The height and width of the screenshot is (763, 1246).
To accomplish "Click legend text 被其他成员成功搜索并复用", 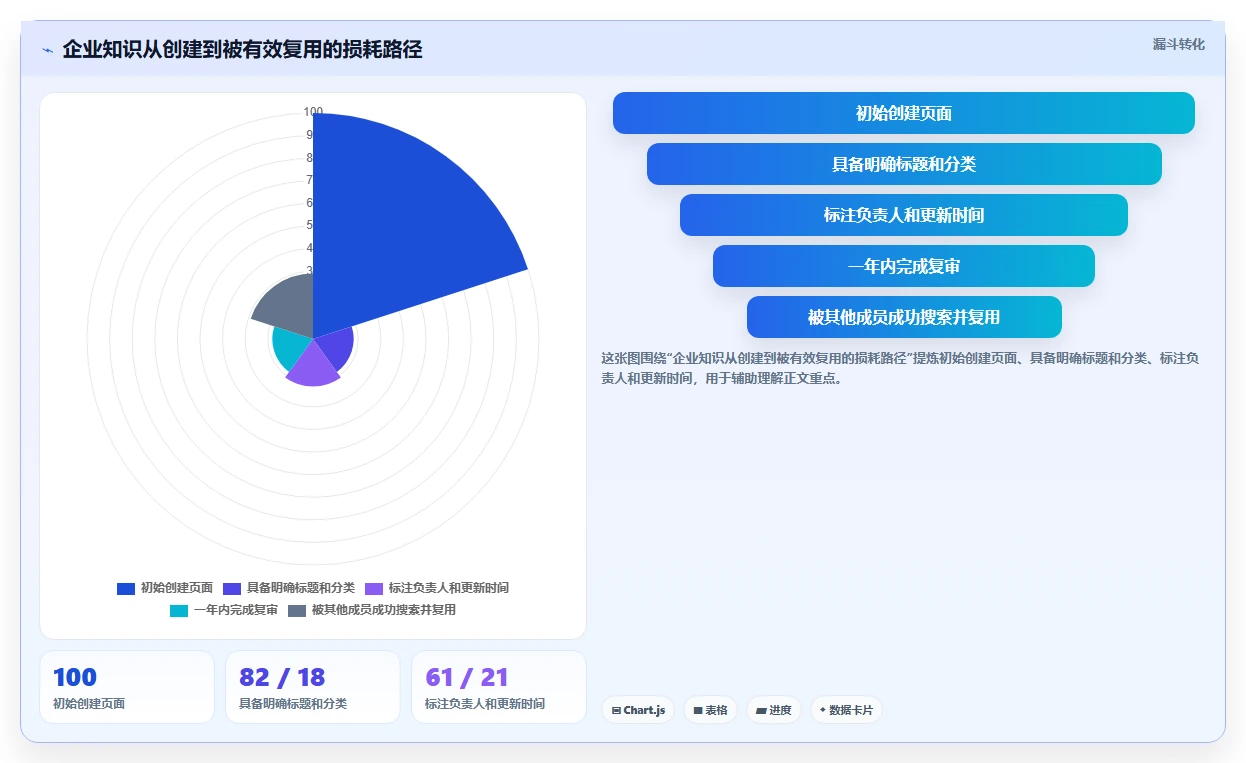I will point(384,610).
